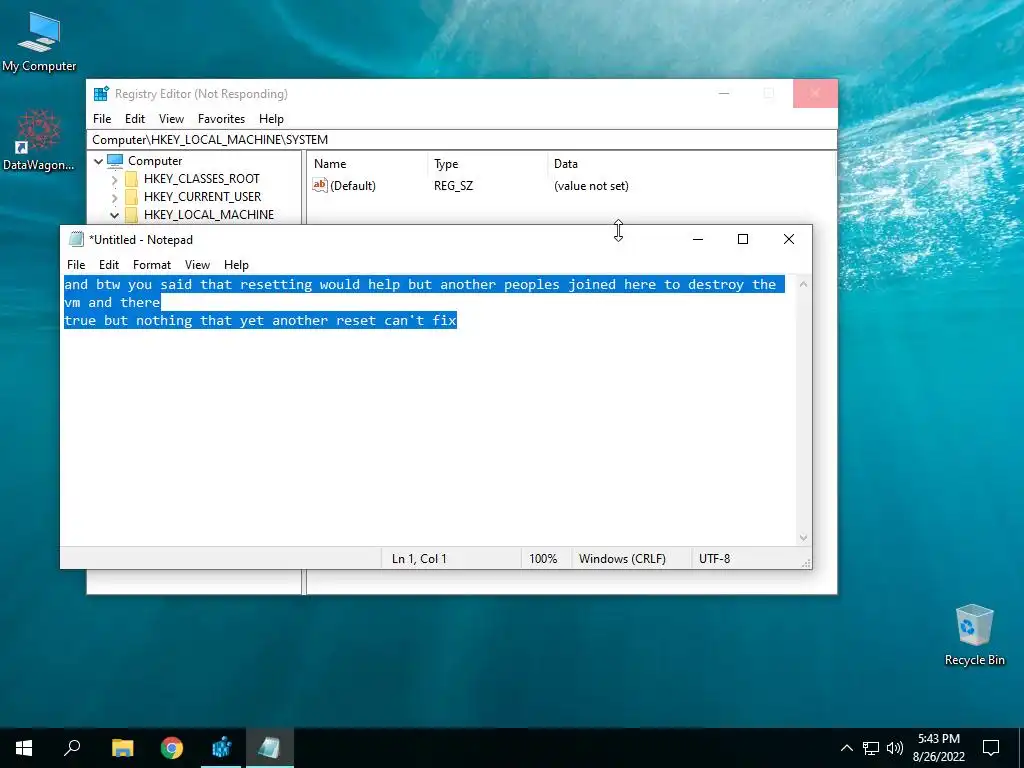Open volume speaker tray icon
The width and height of the screenshot is (1024, 768).
895,748
